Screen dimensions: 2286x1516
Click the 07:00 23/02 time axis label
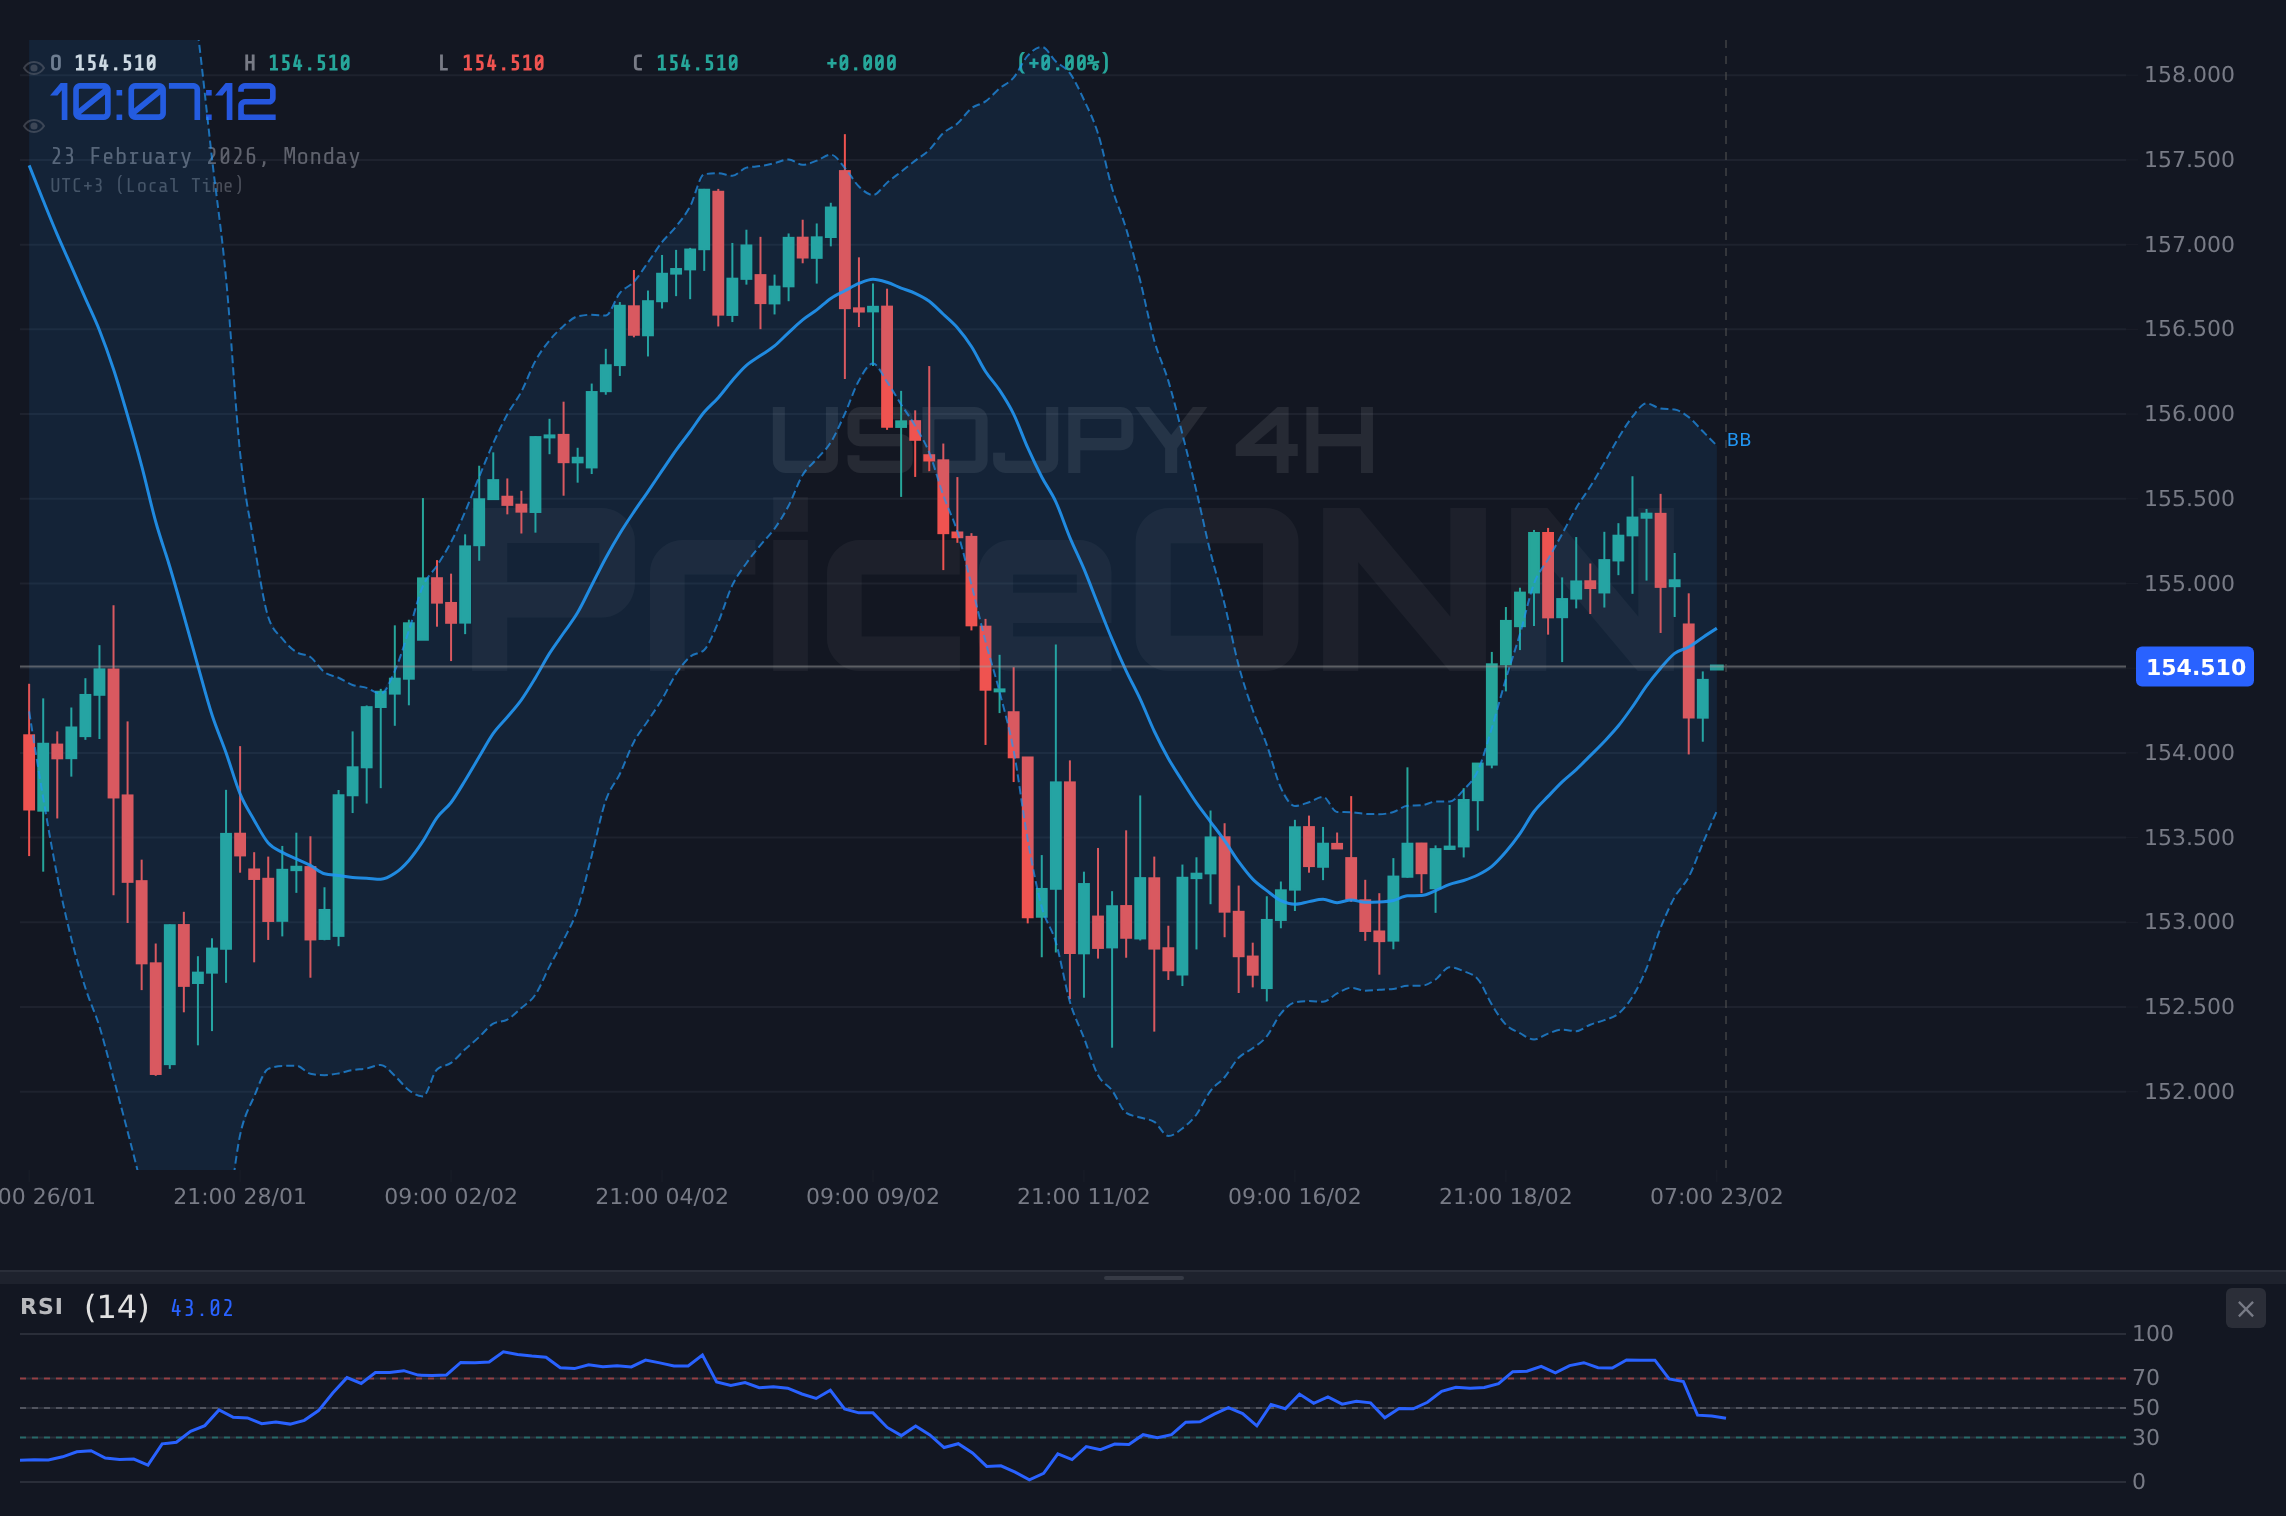(x=1714, y=1195)
